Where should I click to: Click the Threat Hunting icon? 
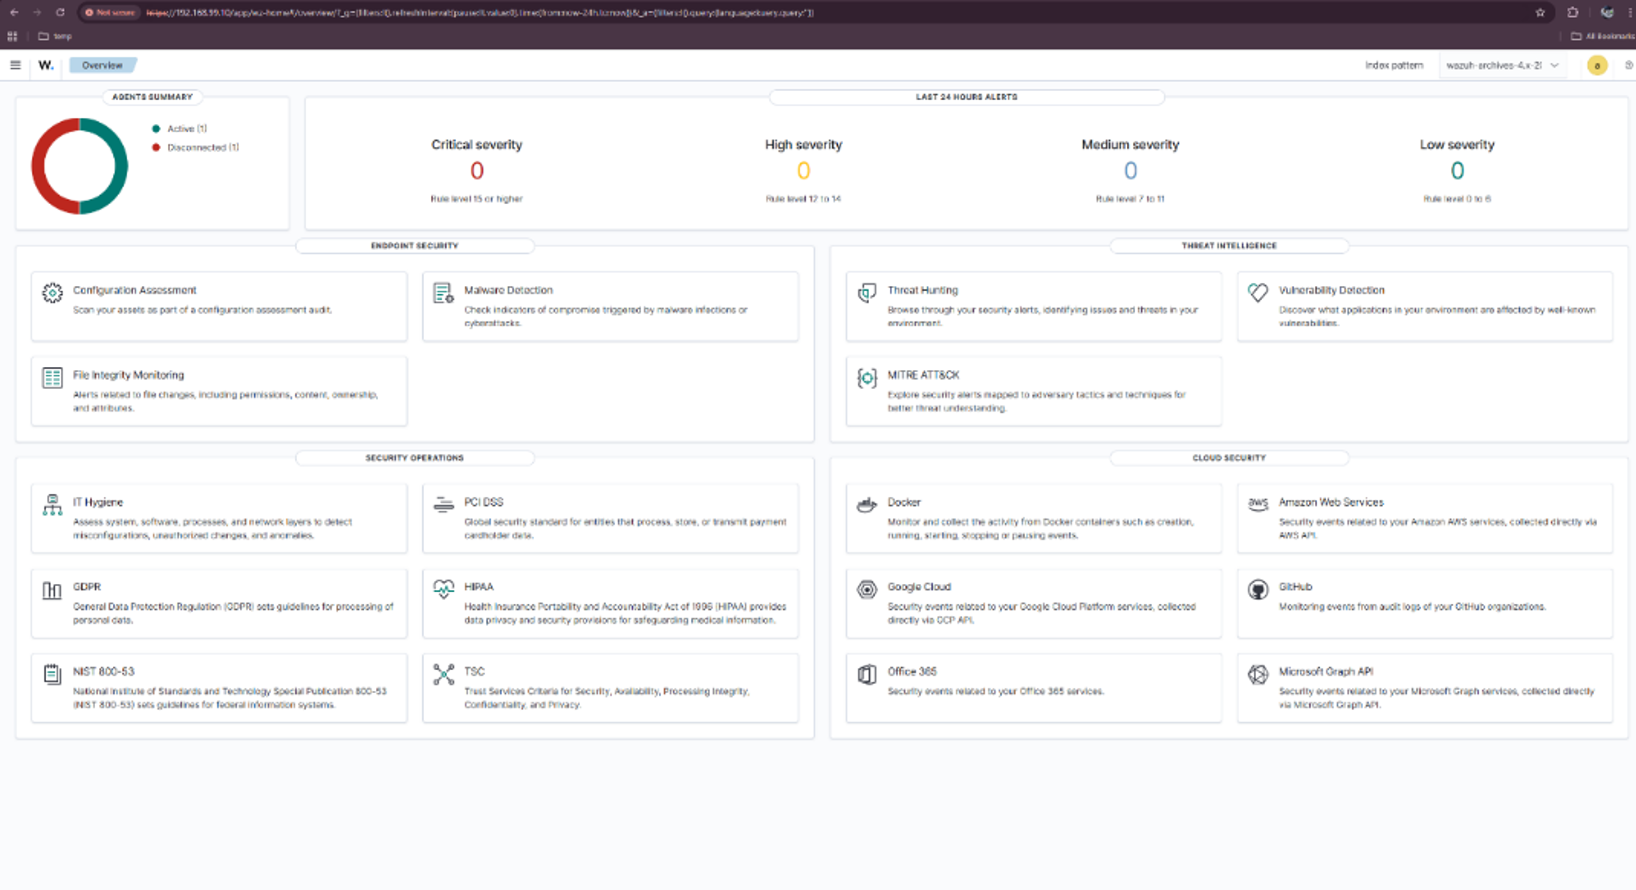(x=867, y=292)
